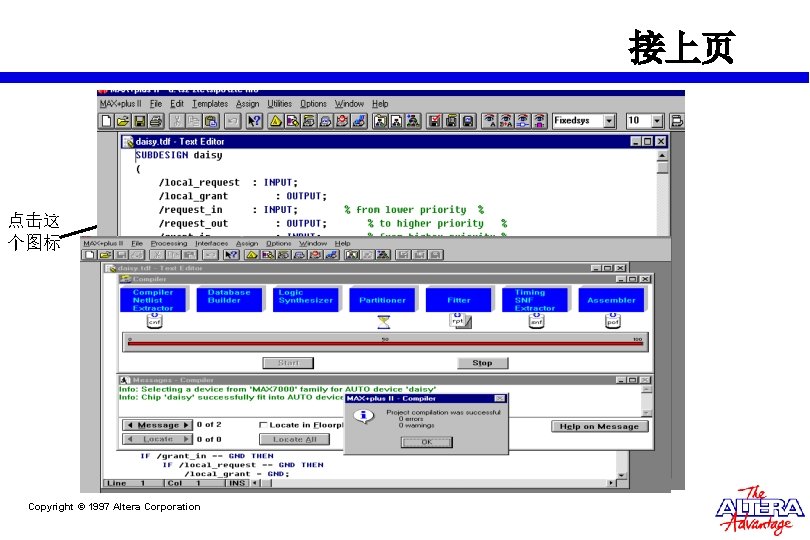
Task: Open the Fixedsys font dropdown
Action: [610, 121]
